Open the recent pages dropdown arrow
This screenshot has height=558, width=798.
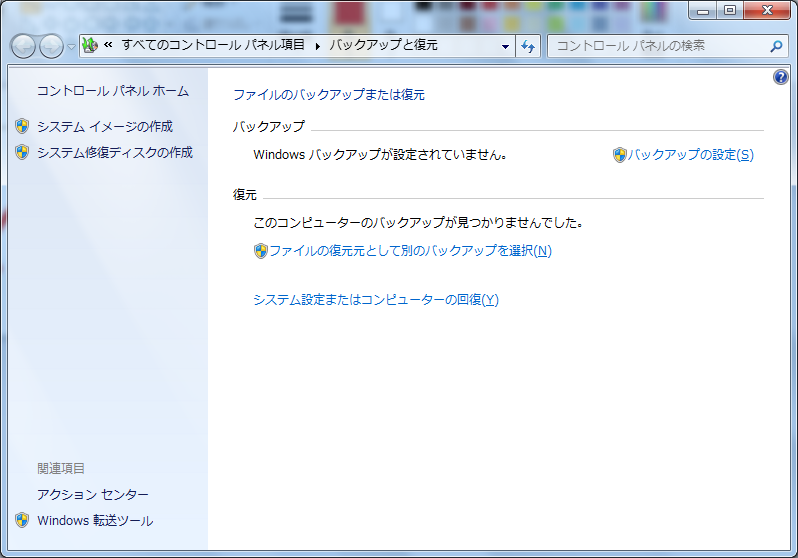click(x=71, y=47)
